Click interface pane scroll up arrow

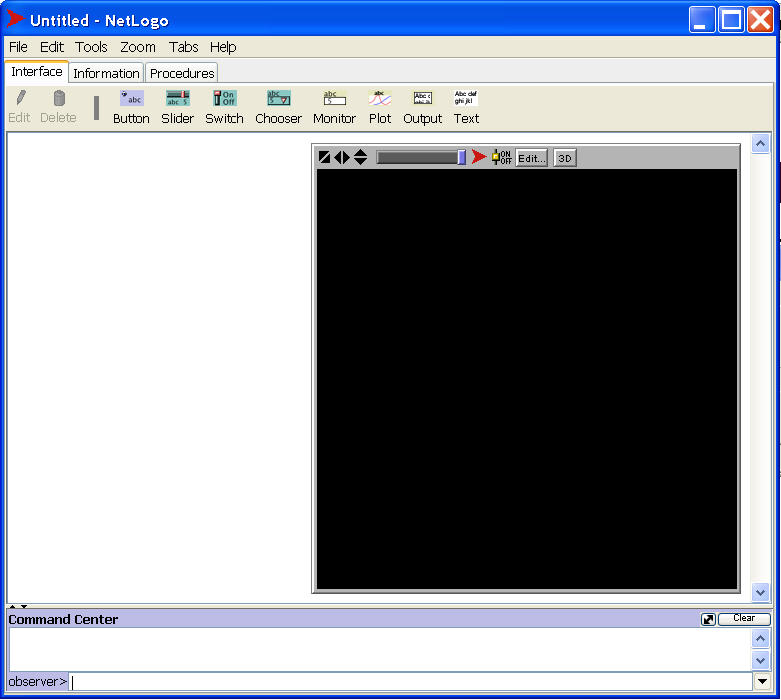tap(760, 144)
